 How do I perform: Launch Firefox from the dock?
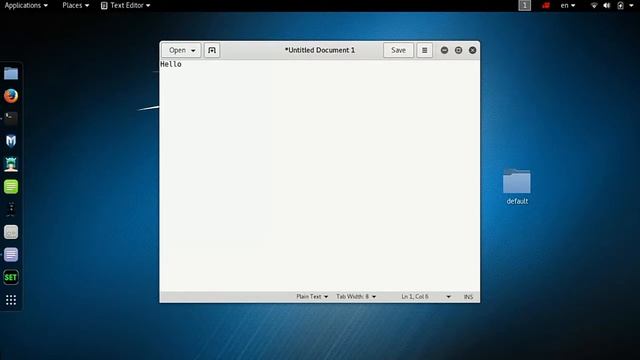pos(11,96)
